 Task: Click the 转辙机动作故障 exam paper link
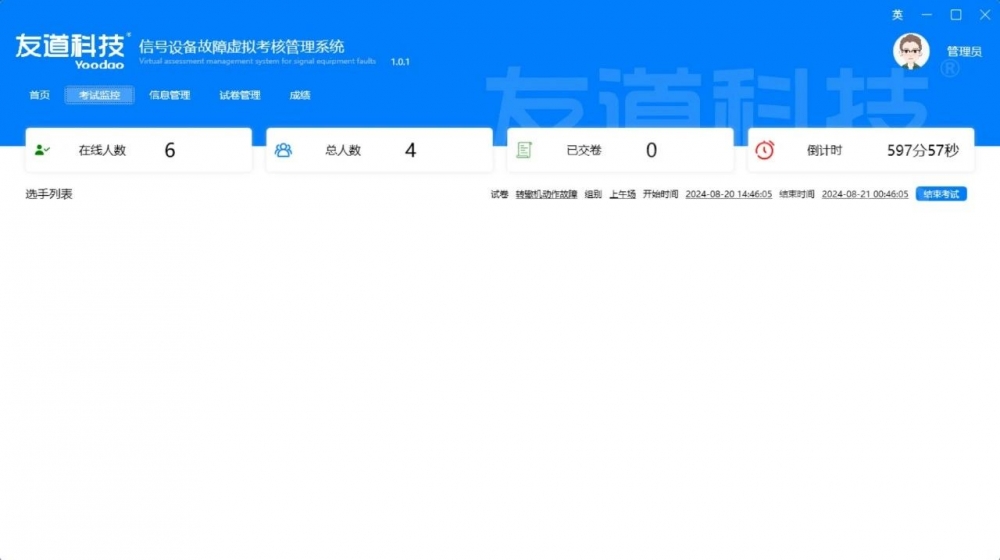tap(546, 194)
